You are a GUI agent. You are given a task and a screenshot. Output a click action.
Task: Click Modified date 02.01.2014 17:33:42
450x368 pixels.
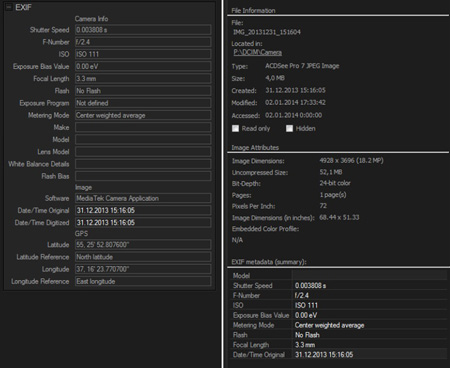(x=295, y=102)
